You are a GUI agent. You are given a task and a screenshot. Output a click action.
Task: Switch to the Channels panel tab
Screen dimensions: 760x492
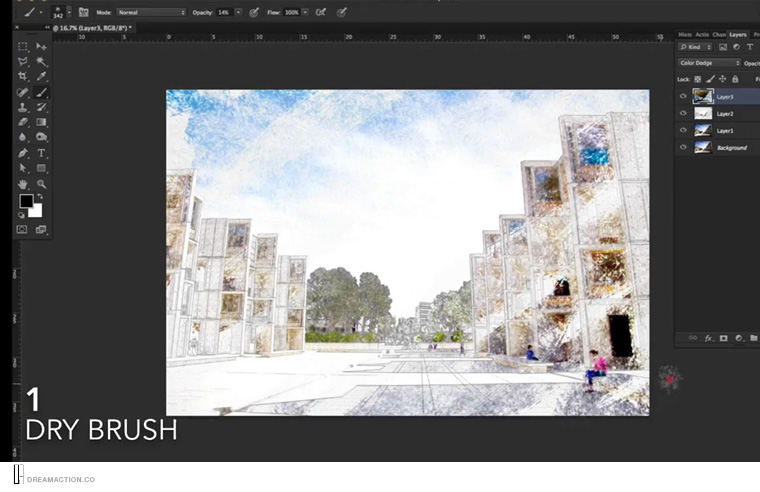(x=719, y=34)
